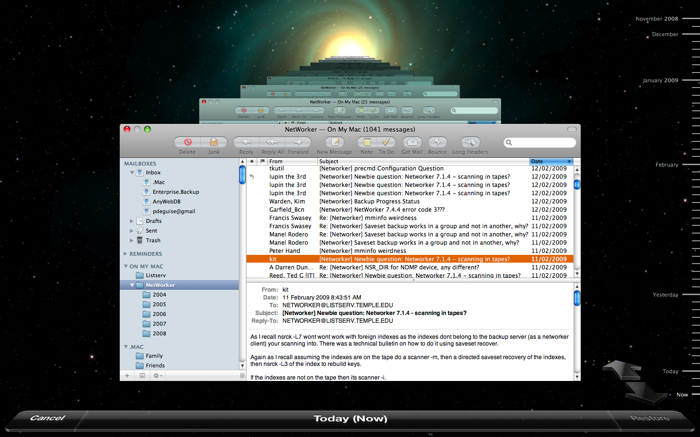Collapse the NetWorker folder triangle
Image resolution: width=700 pixels, height=437 pixels.
(x=132, y=285)
